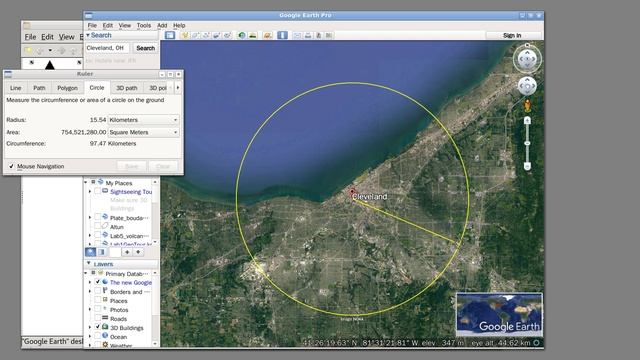
Task: Click the Places panel split-view icon
Action: tap(101, 252)
